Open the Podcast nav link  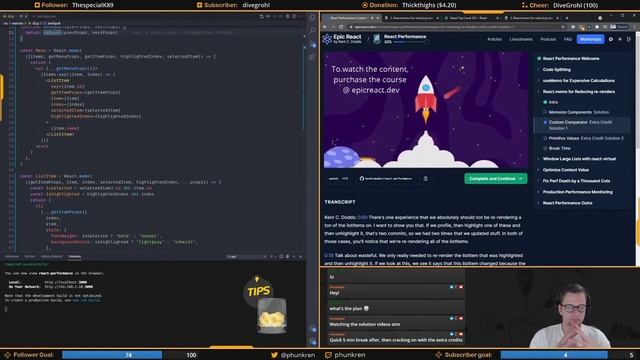tap(548, 39)
